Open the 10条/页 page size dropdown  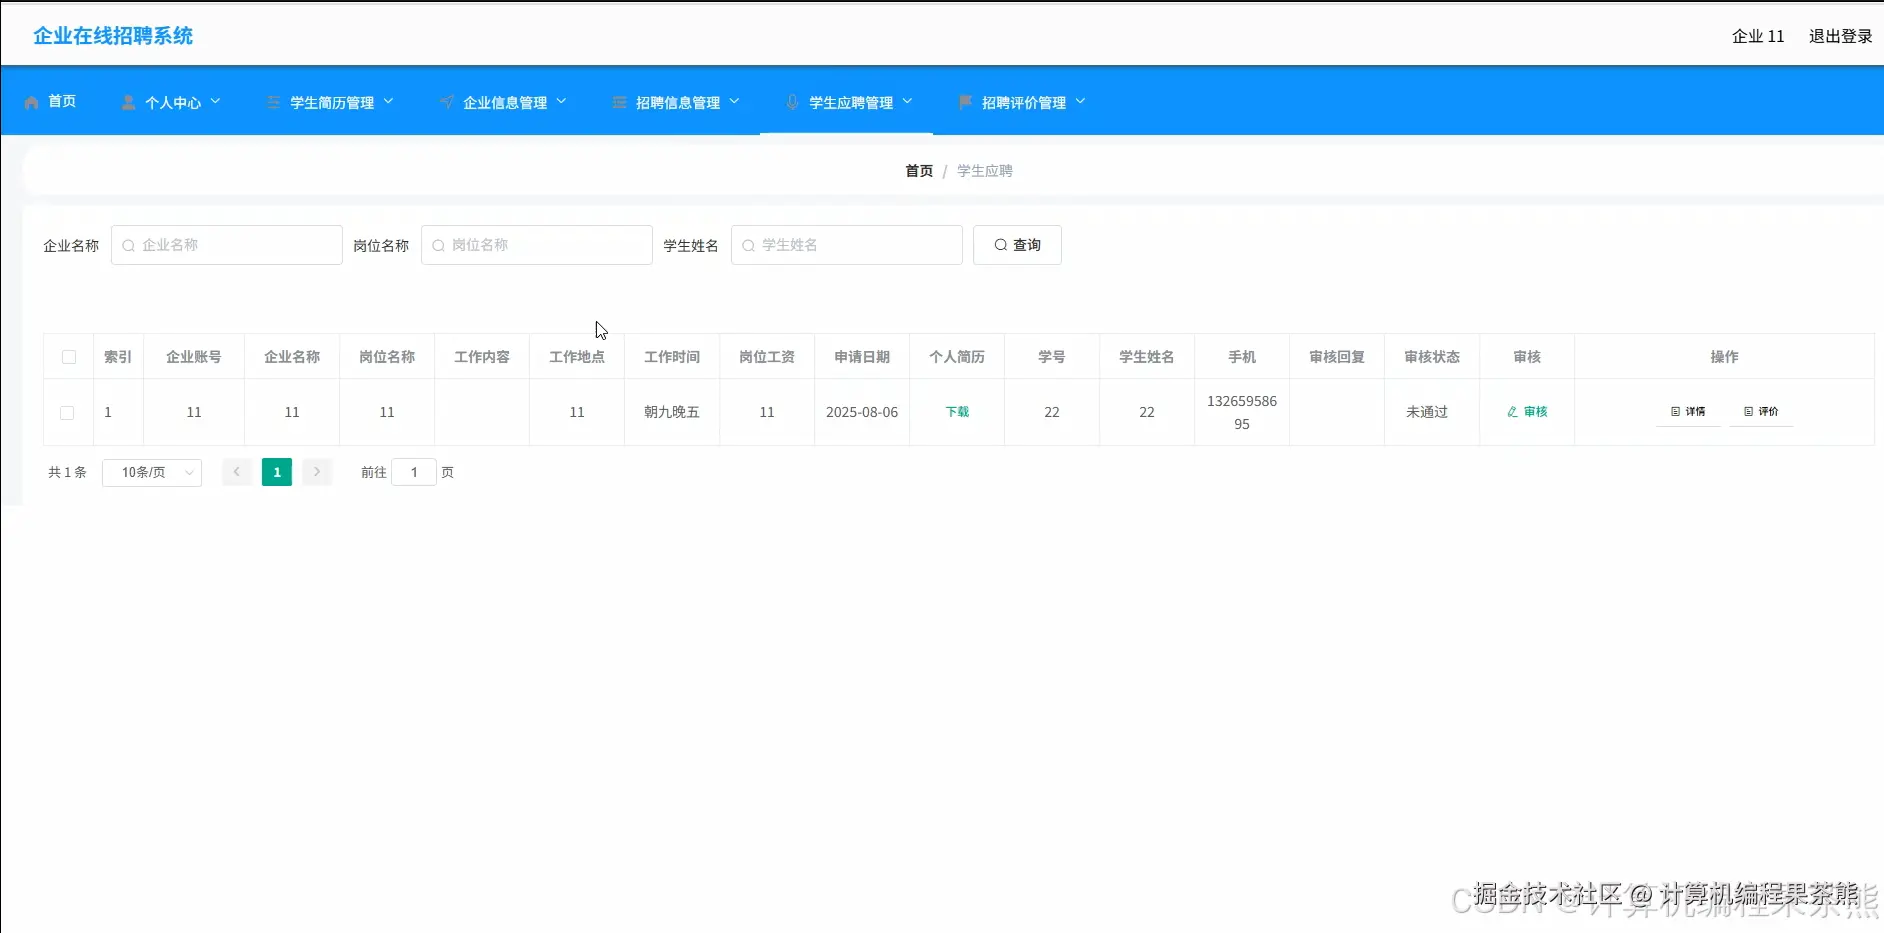152,472
